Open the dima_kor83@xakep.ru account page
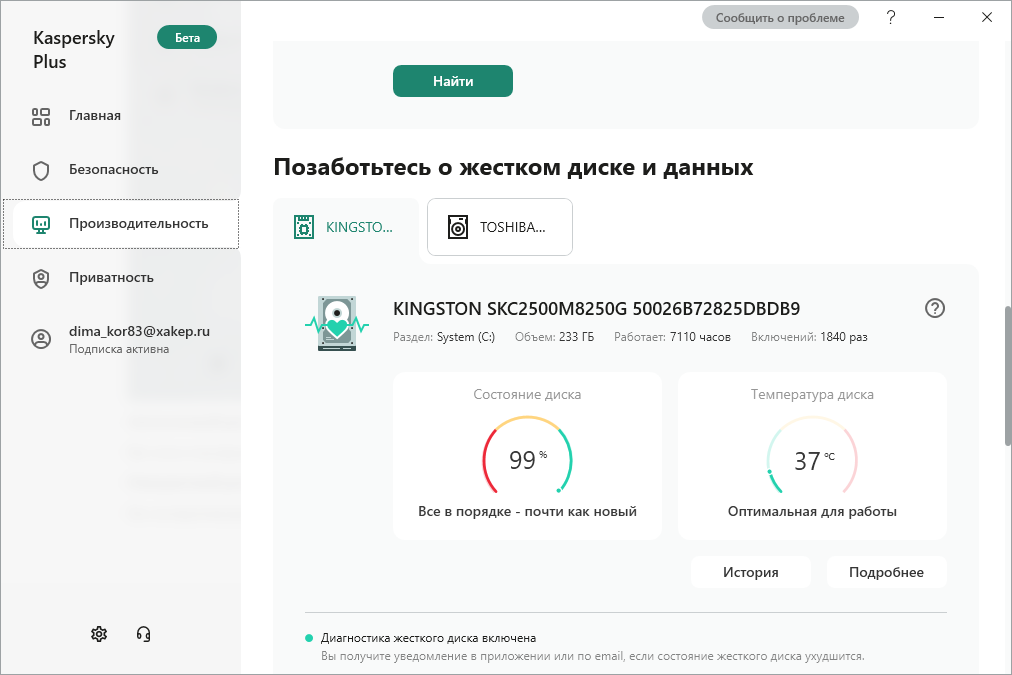This screenshot has width=1012, height=675. pyautogui.click(x=121, y=339)
